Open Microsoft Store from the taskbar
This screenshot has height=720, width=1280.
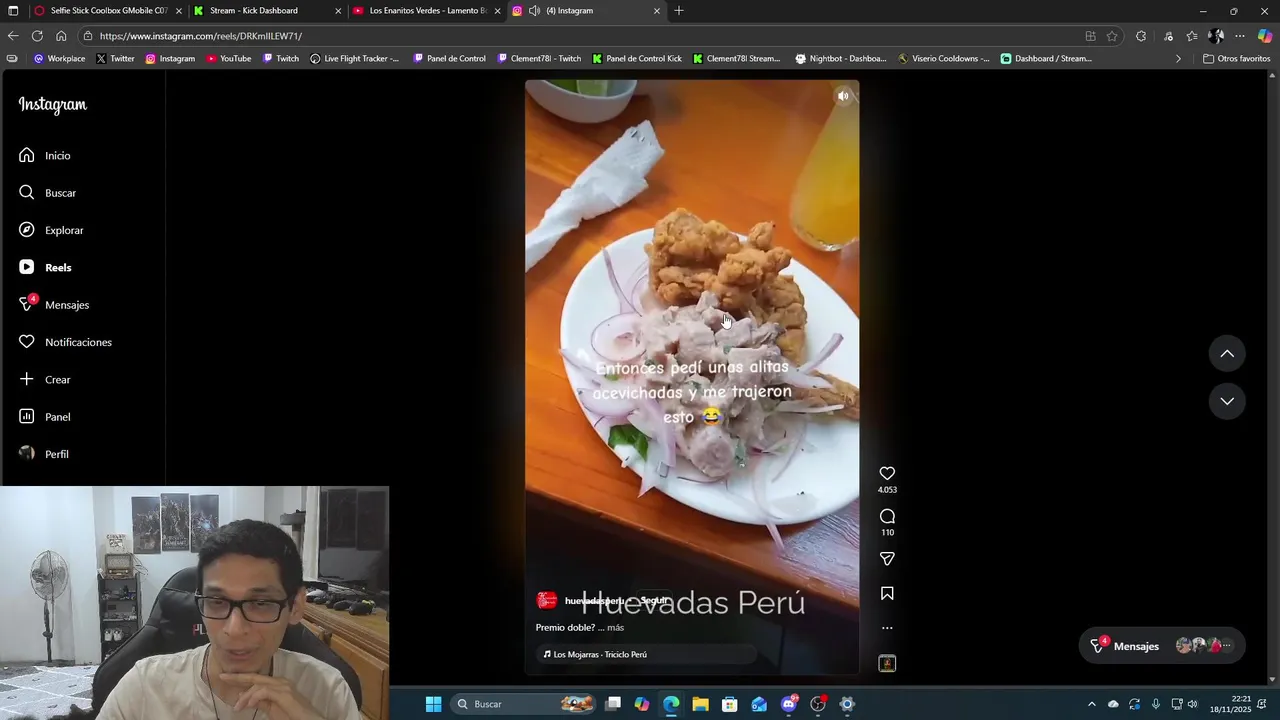click(x=730, y=704)
